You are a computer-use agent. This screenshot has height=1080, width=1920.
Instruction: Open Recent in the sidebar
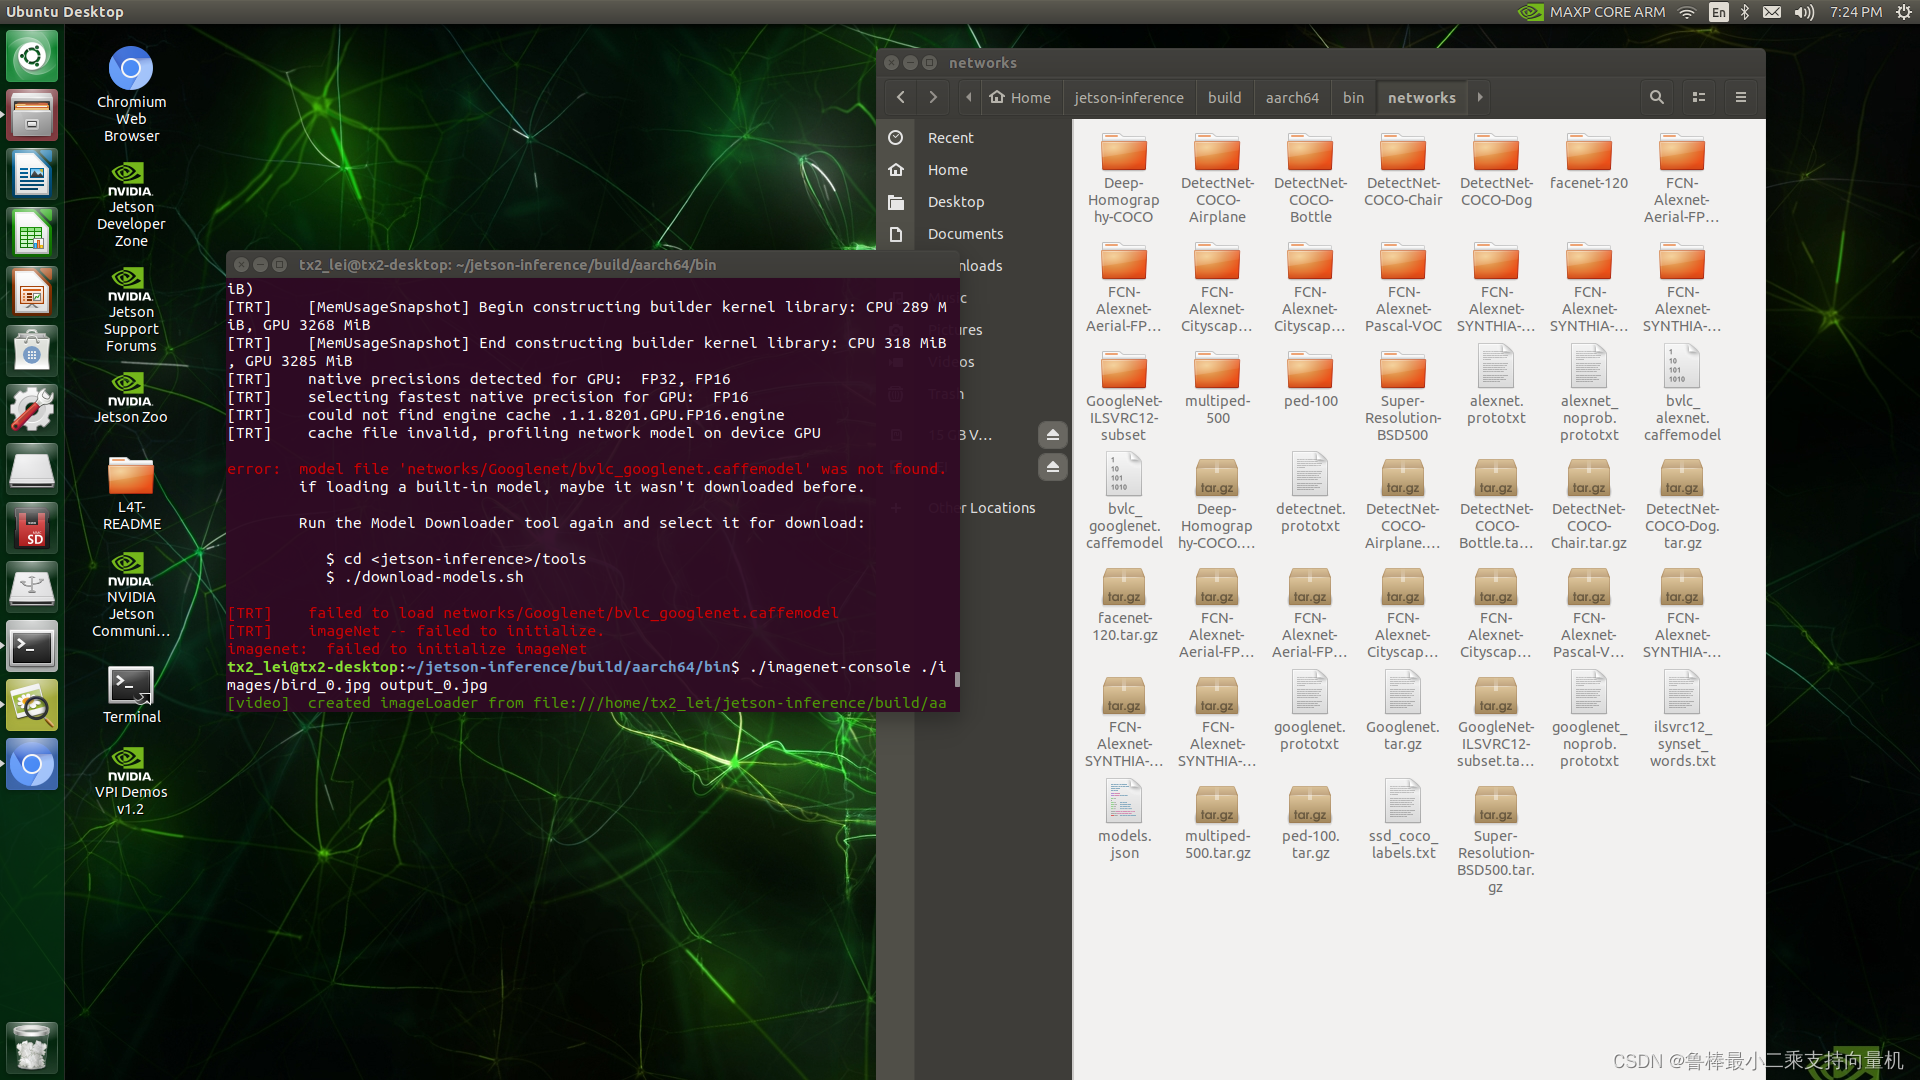click(950, 138)
